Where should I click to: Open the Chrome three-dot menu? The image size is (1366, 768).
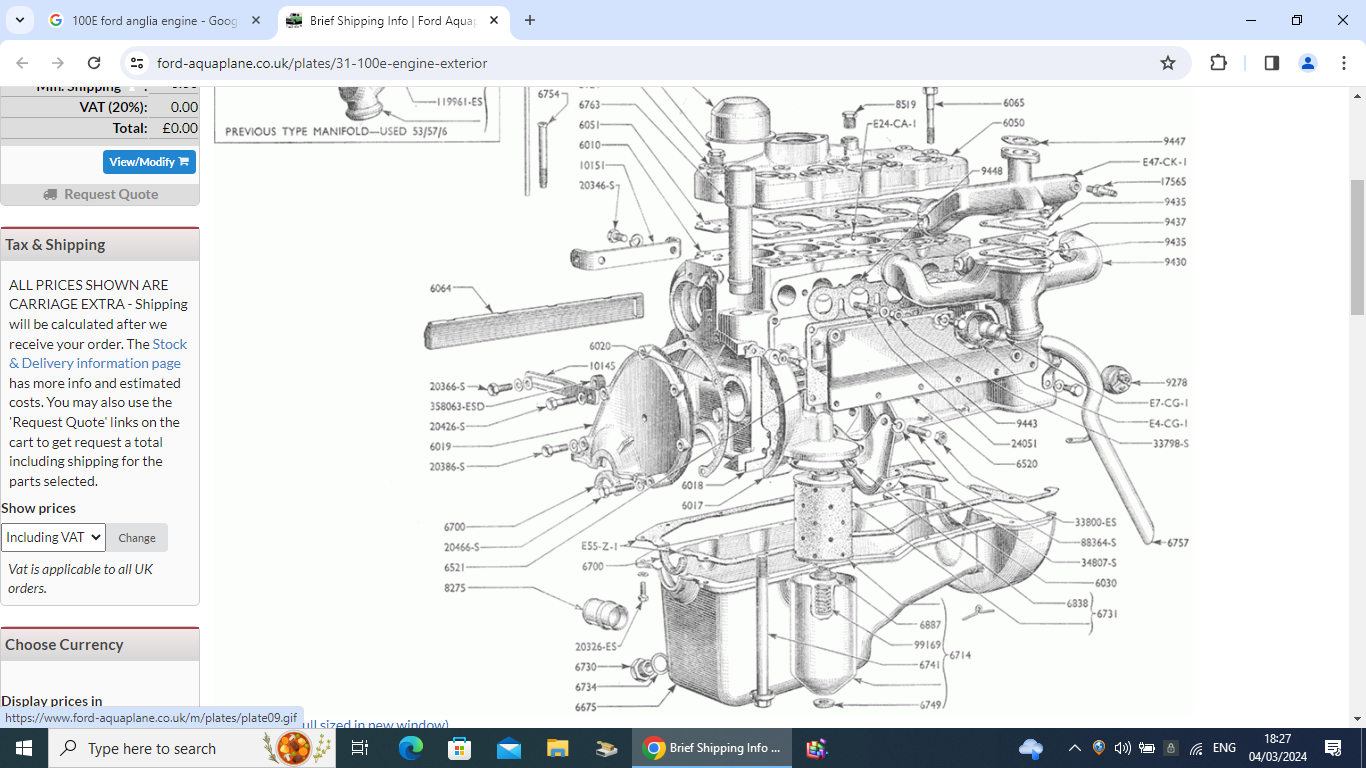[x=1344, y=63]
